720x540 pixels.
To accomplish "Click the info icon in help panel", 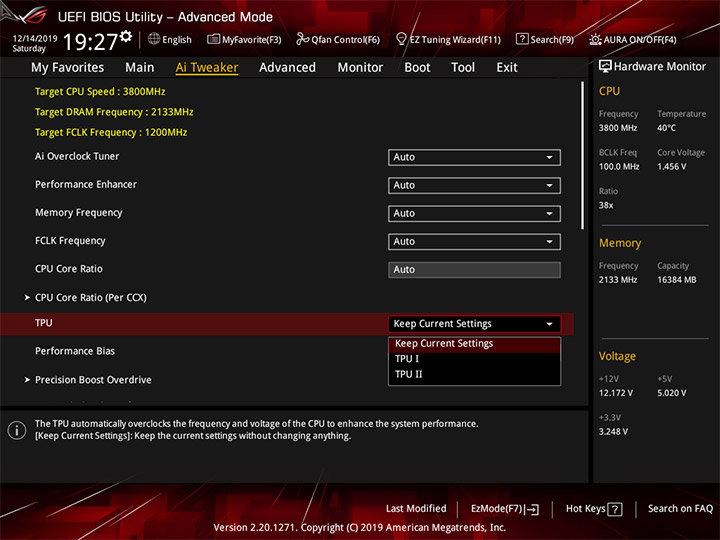I will (x=17, y=430).
